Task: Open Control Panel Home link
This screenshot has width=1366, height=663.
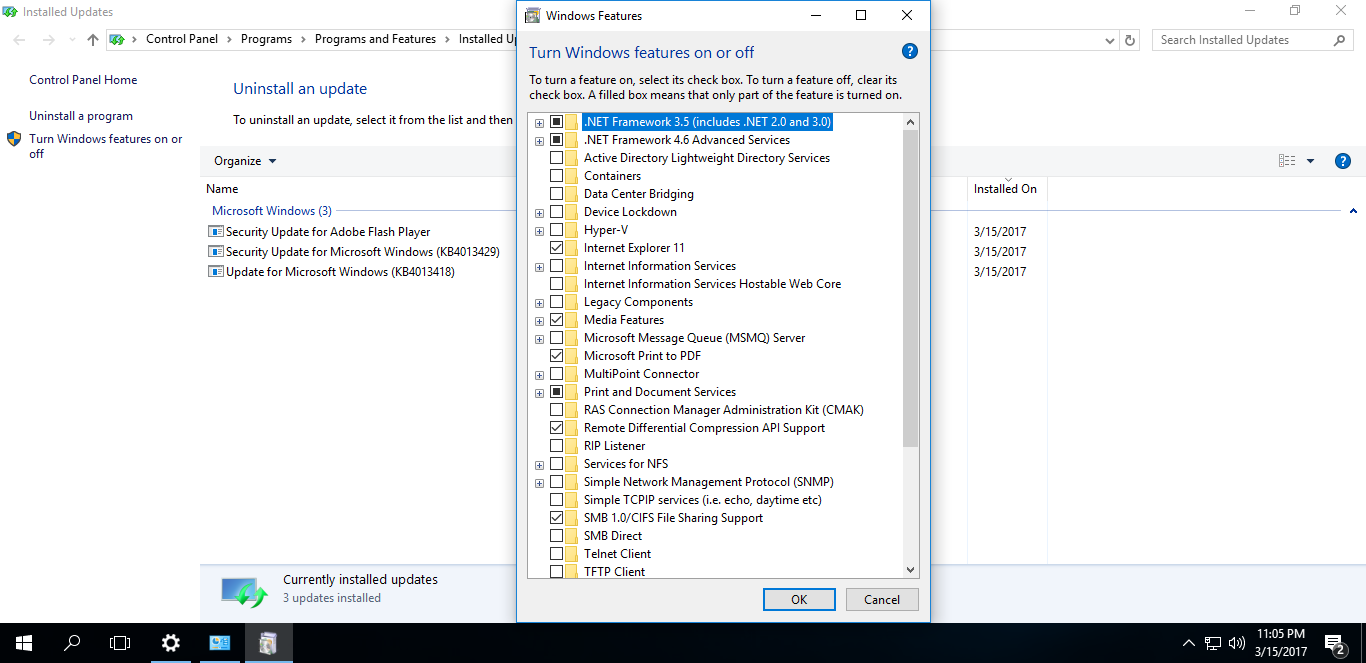Action: tap(83, 80)
